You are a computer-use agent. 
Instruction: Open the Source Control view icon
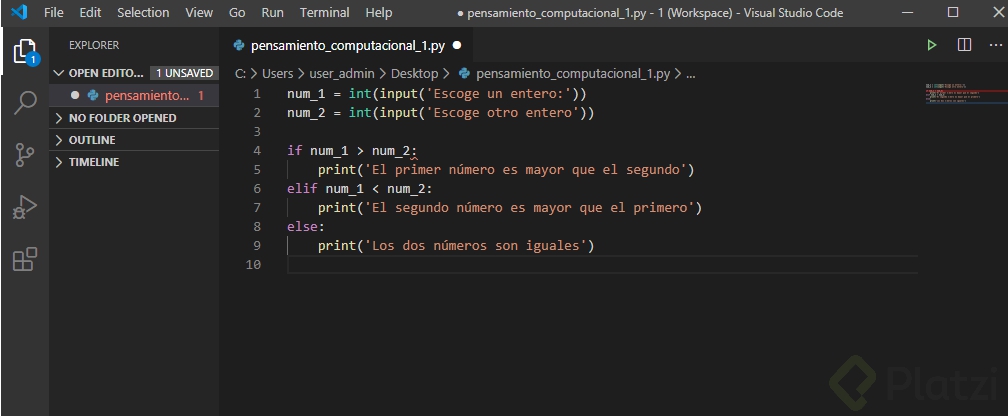point(25,155)
